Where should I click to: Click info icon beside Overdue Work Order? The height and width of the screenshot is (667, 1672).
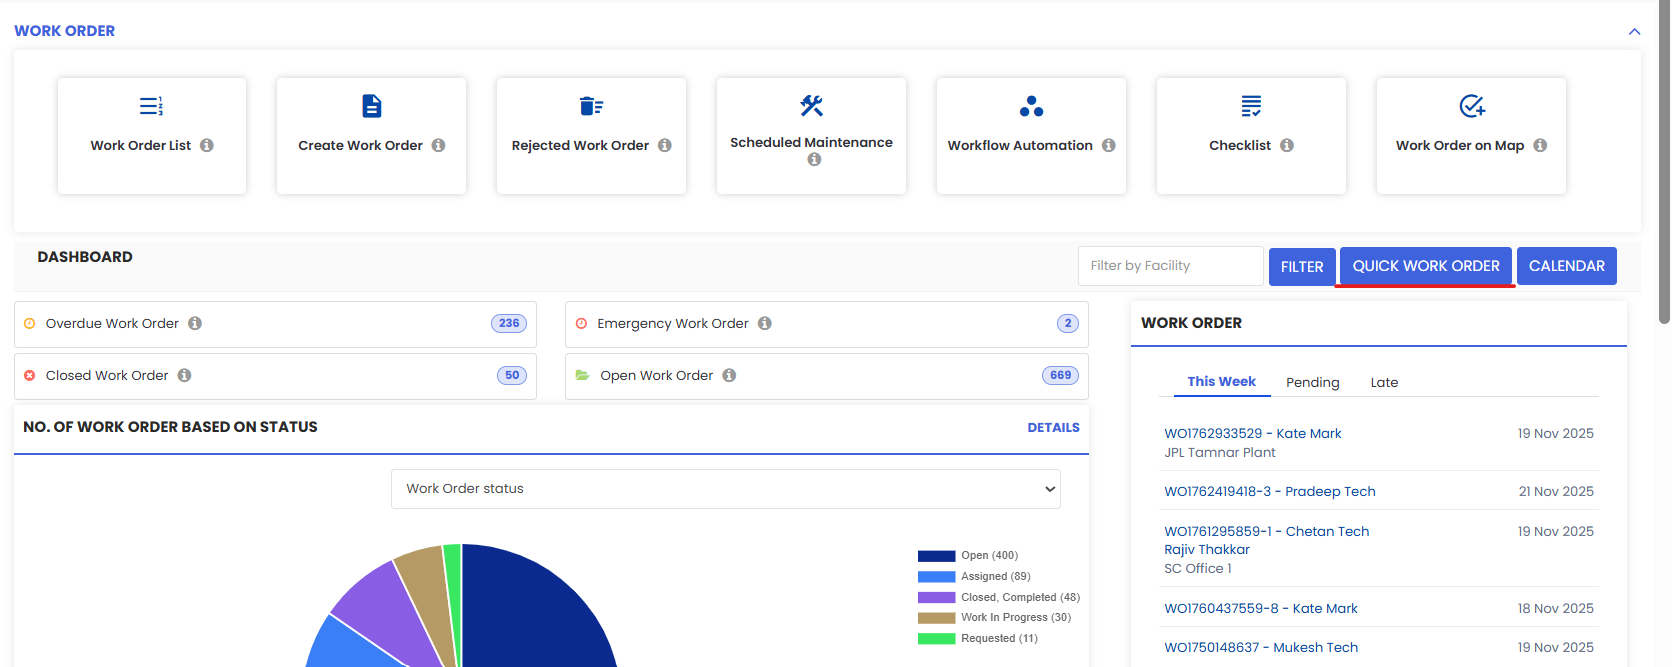195,323
